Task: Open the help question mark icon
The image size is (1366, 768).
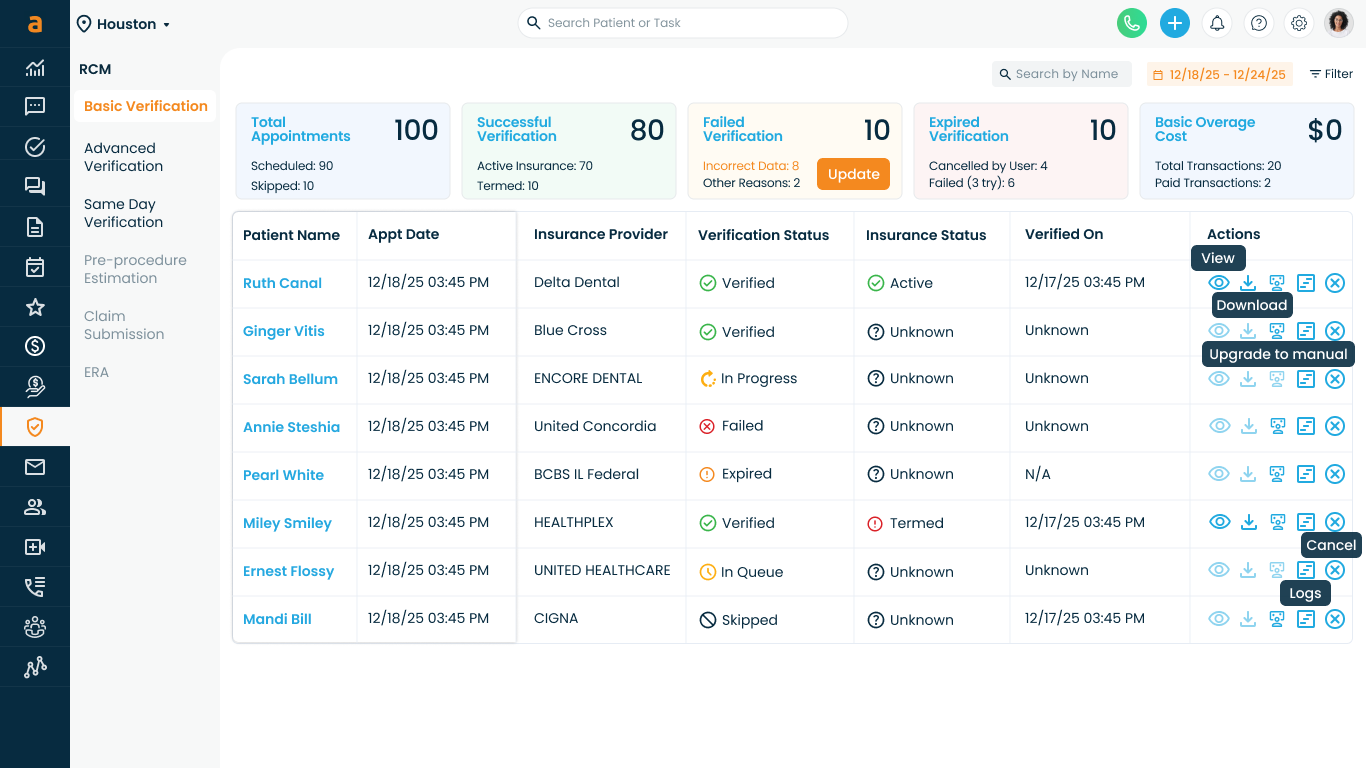Action: point(1259,23)
